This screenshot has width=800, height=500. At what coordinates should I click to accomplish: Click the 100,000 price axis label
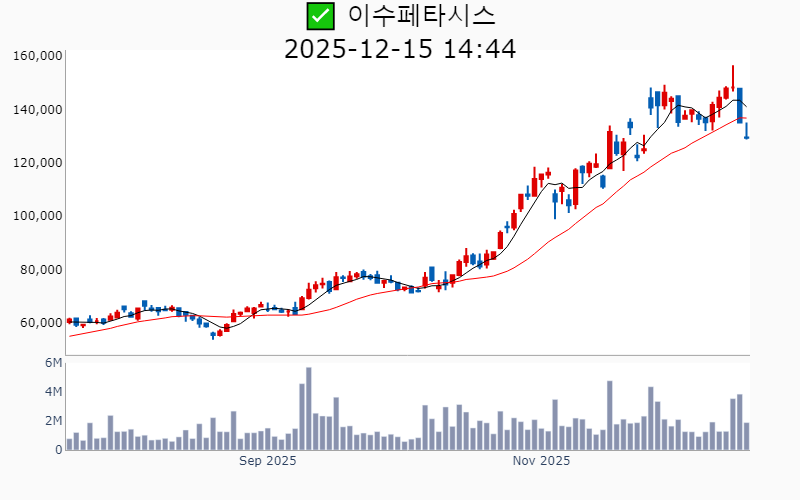point(37,216)
